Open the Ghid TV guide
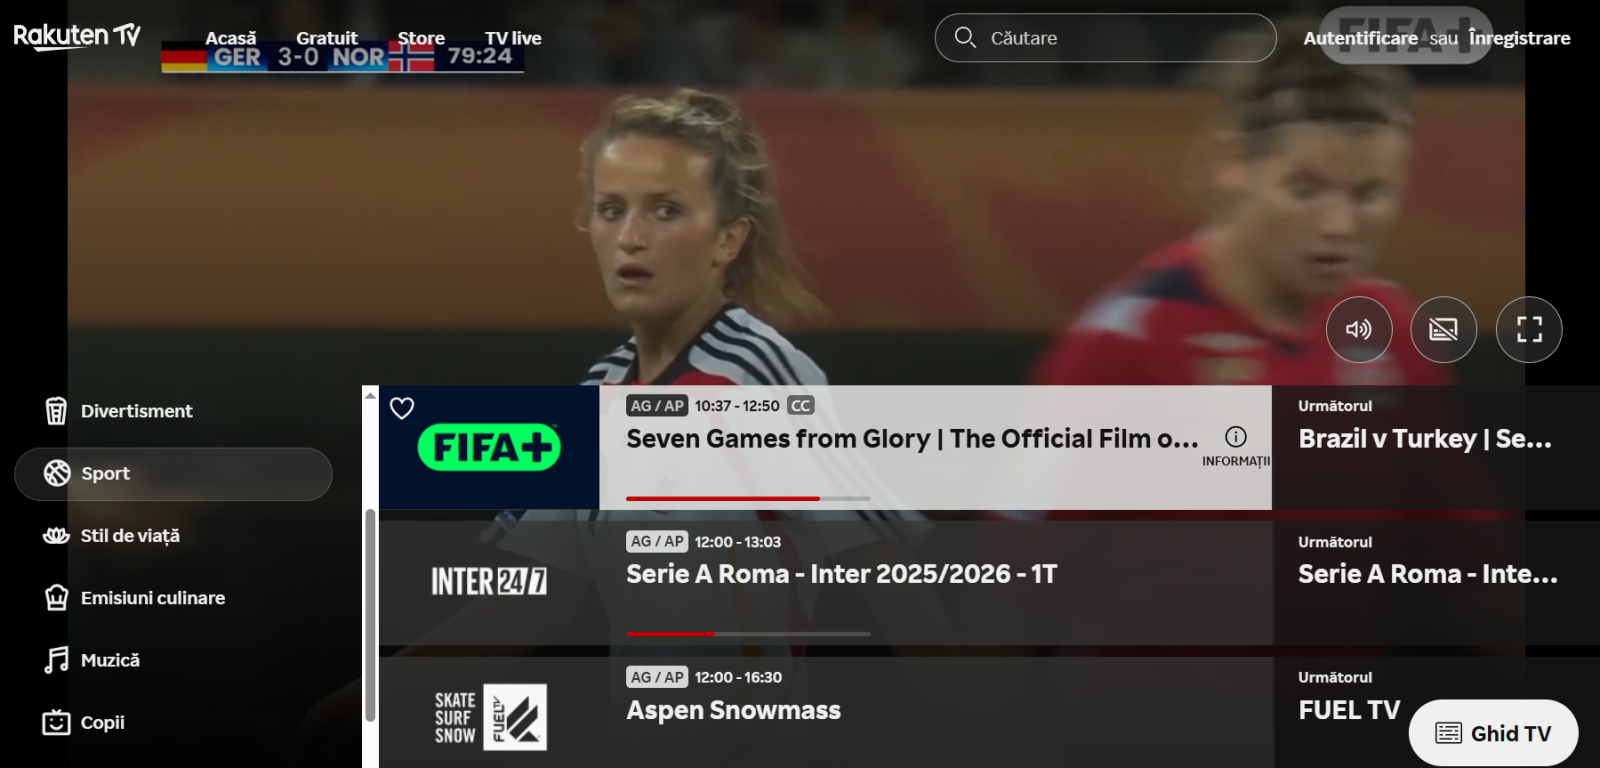The width and height of the screenshot is (1600, 768). tap(1493, 734)
